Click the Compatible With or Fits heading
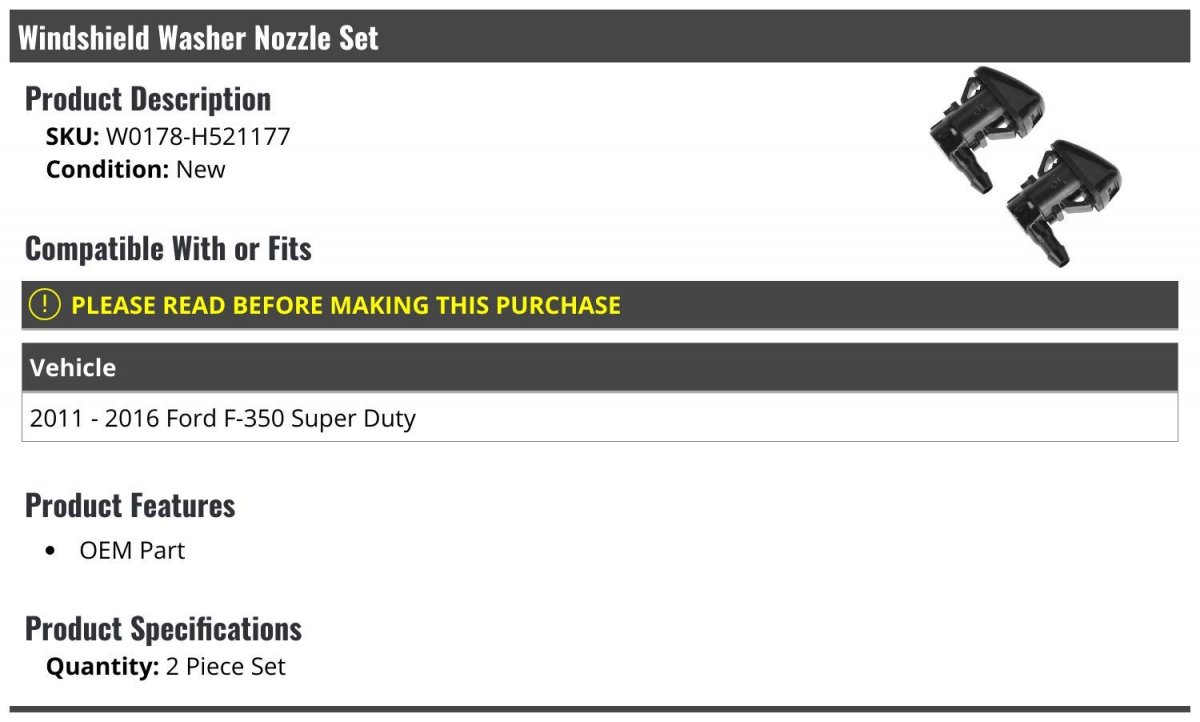 pos(168,249)
